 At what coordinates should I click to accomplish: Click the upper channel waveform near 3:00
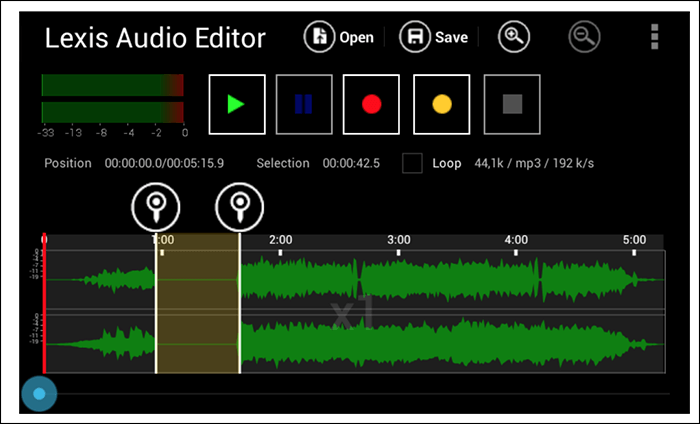point(399,280)
